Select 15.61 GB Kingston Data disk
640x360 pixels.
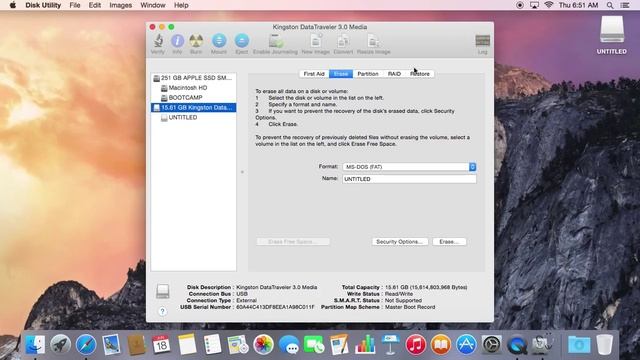(193, 107)
